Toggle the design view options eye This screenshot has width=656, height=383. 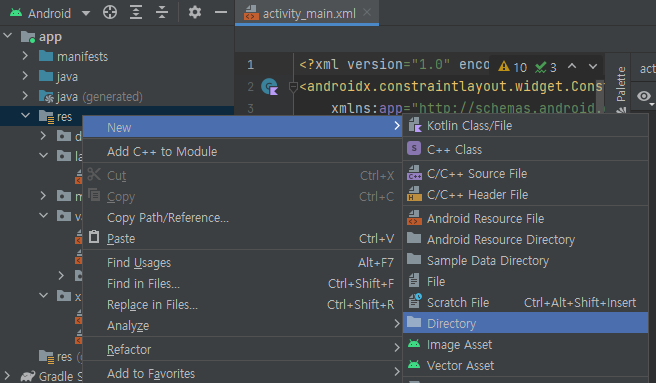(644, 97)
